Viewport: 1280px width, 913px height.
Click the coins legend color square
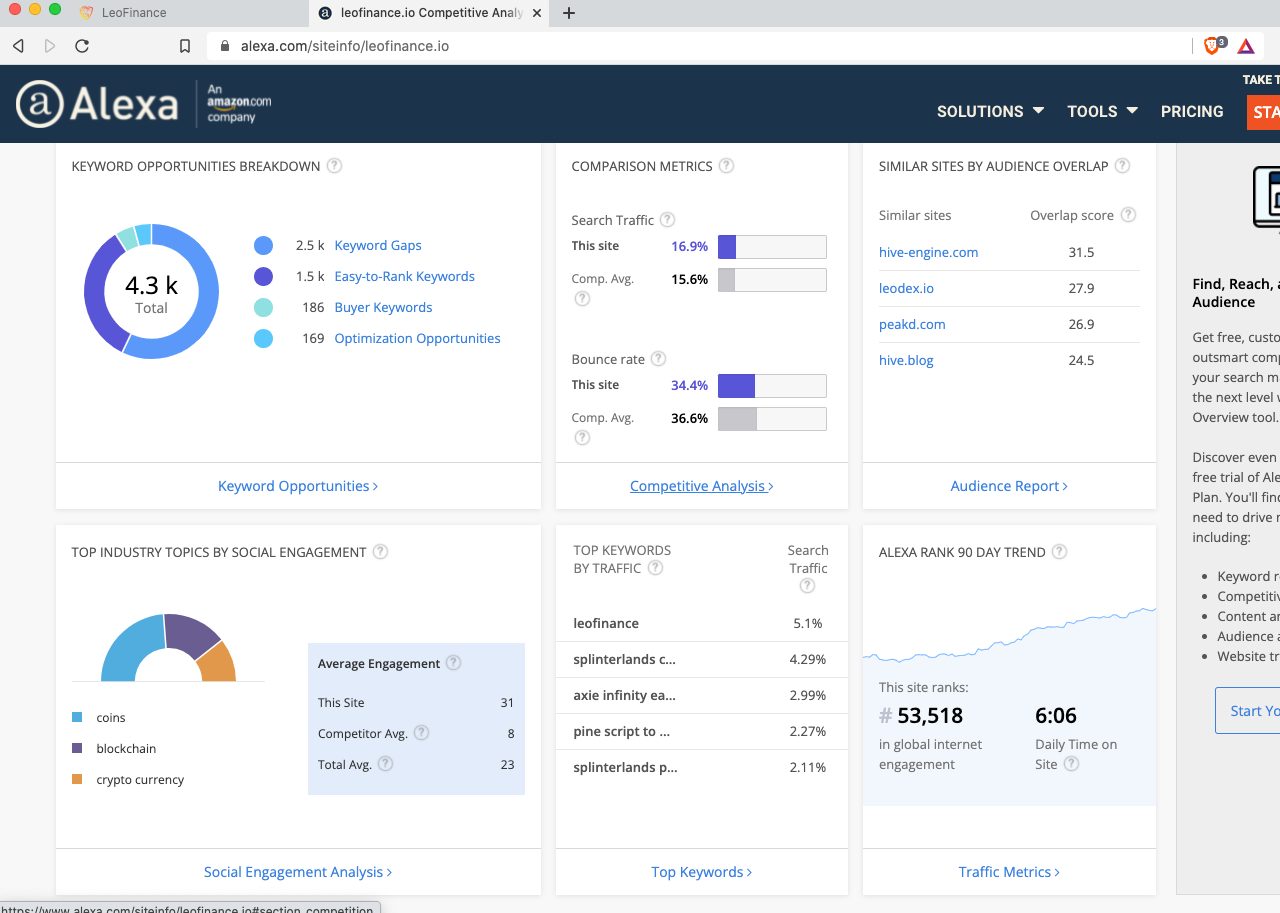(77, 717)
